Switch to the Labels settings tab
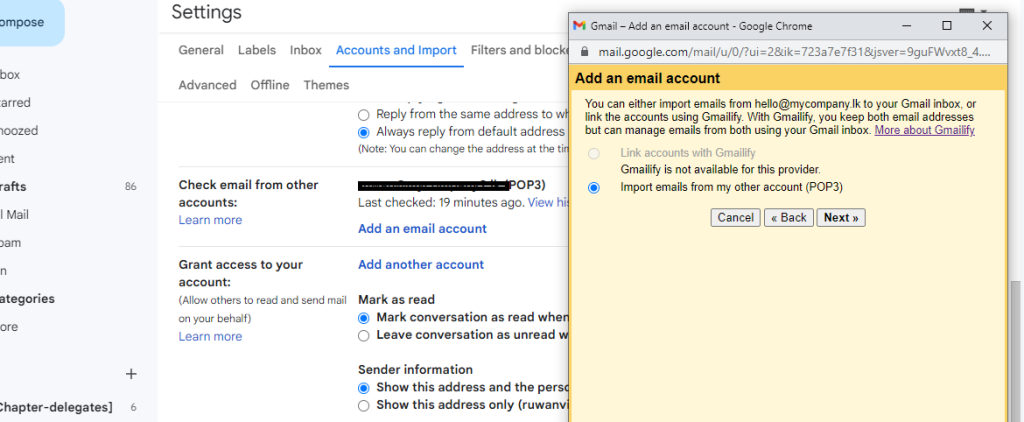This screenshot has height=422, width=1024. click(x=257, y=50)
